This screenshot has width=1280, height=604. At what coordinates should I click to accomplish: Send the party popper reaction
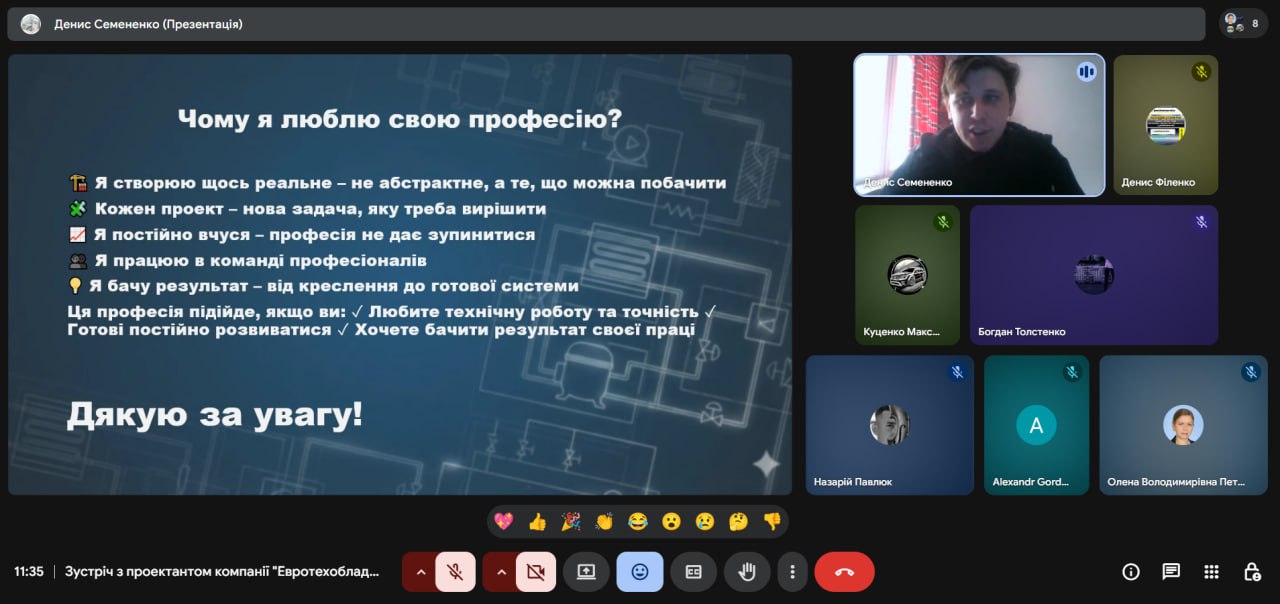pyautogui.click(x=571, y=521)
